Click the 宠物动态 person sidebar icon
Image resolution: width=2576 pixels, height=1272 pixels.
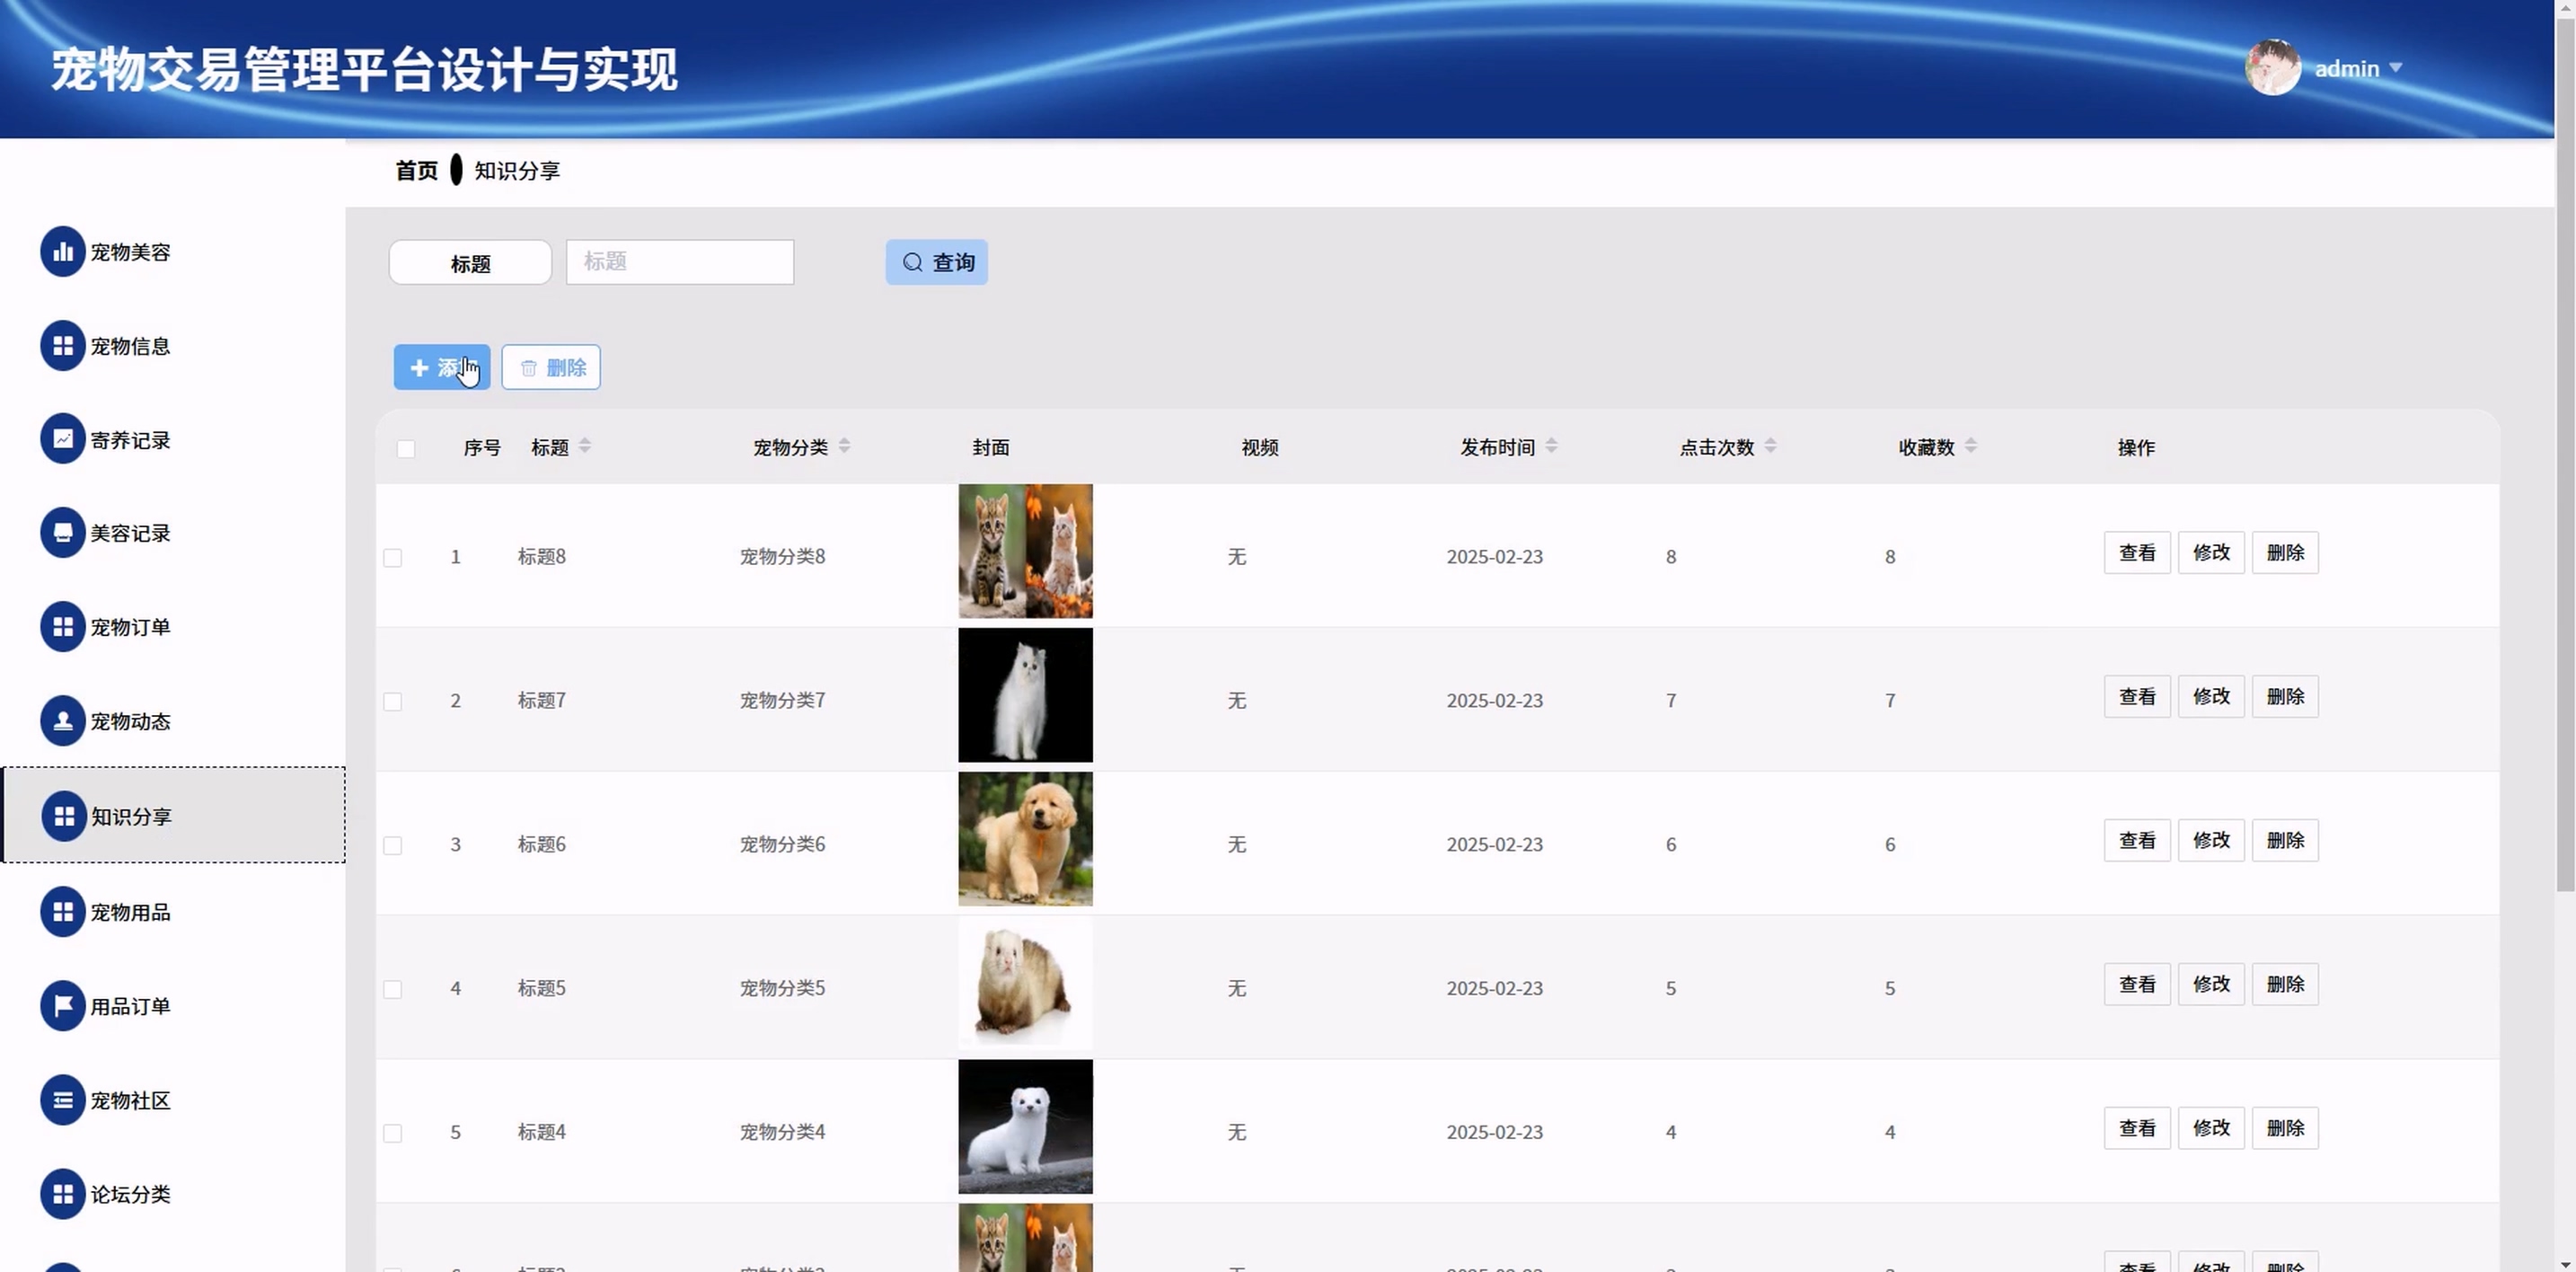(x=62, y=720)
